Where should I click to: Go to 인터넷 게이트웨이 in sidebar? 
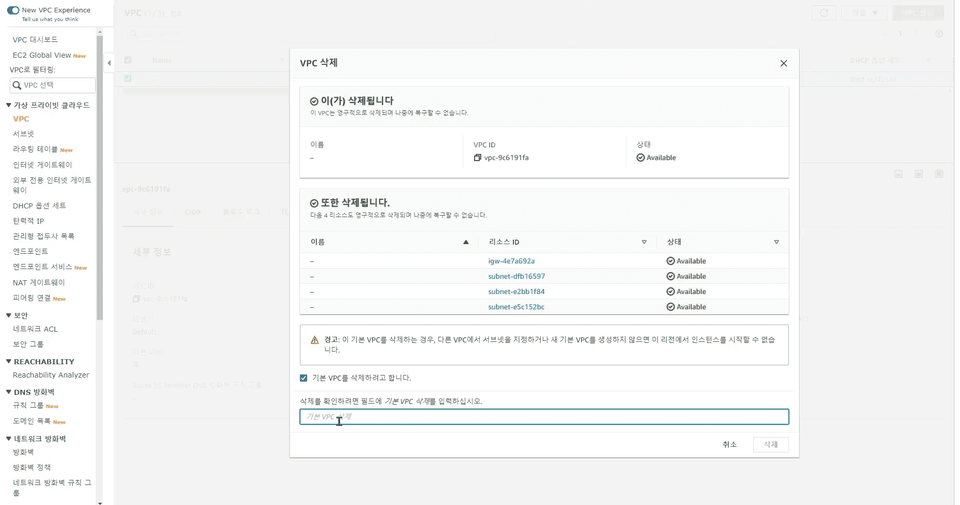click(x=42, y=165)
